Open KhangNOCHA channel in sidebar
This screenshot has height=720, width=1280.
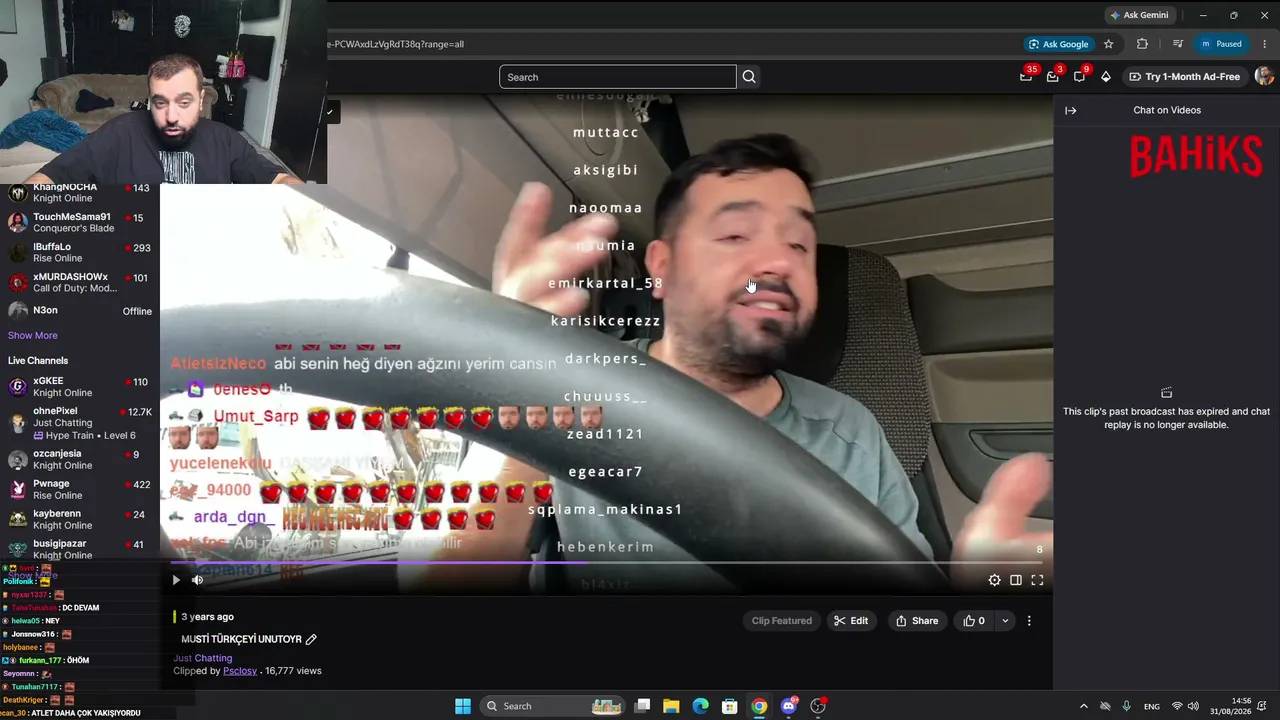pyautogui.click(x=79, y=192)
